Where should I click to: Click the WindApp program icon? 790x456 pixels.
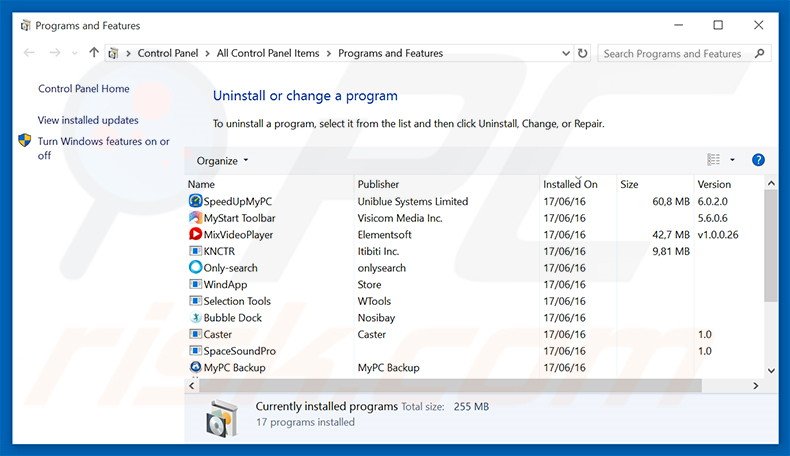coord(195,284)
